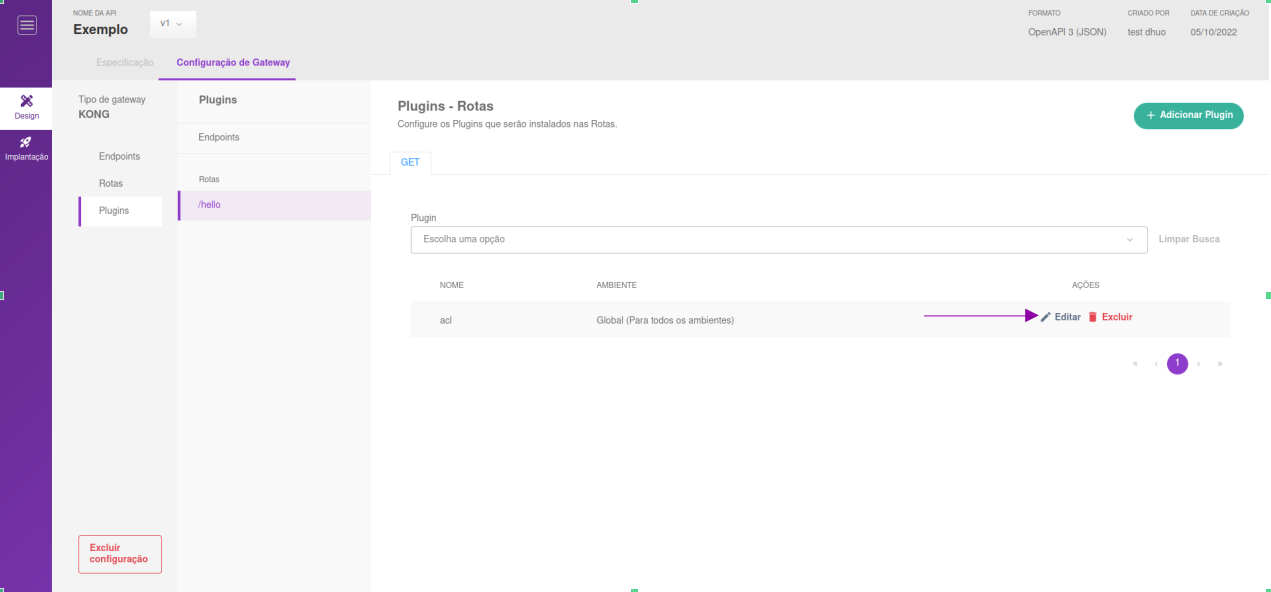Select the Configuração de Gateway tab
The image size is (1271, 592).
pos(233,62)
